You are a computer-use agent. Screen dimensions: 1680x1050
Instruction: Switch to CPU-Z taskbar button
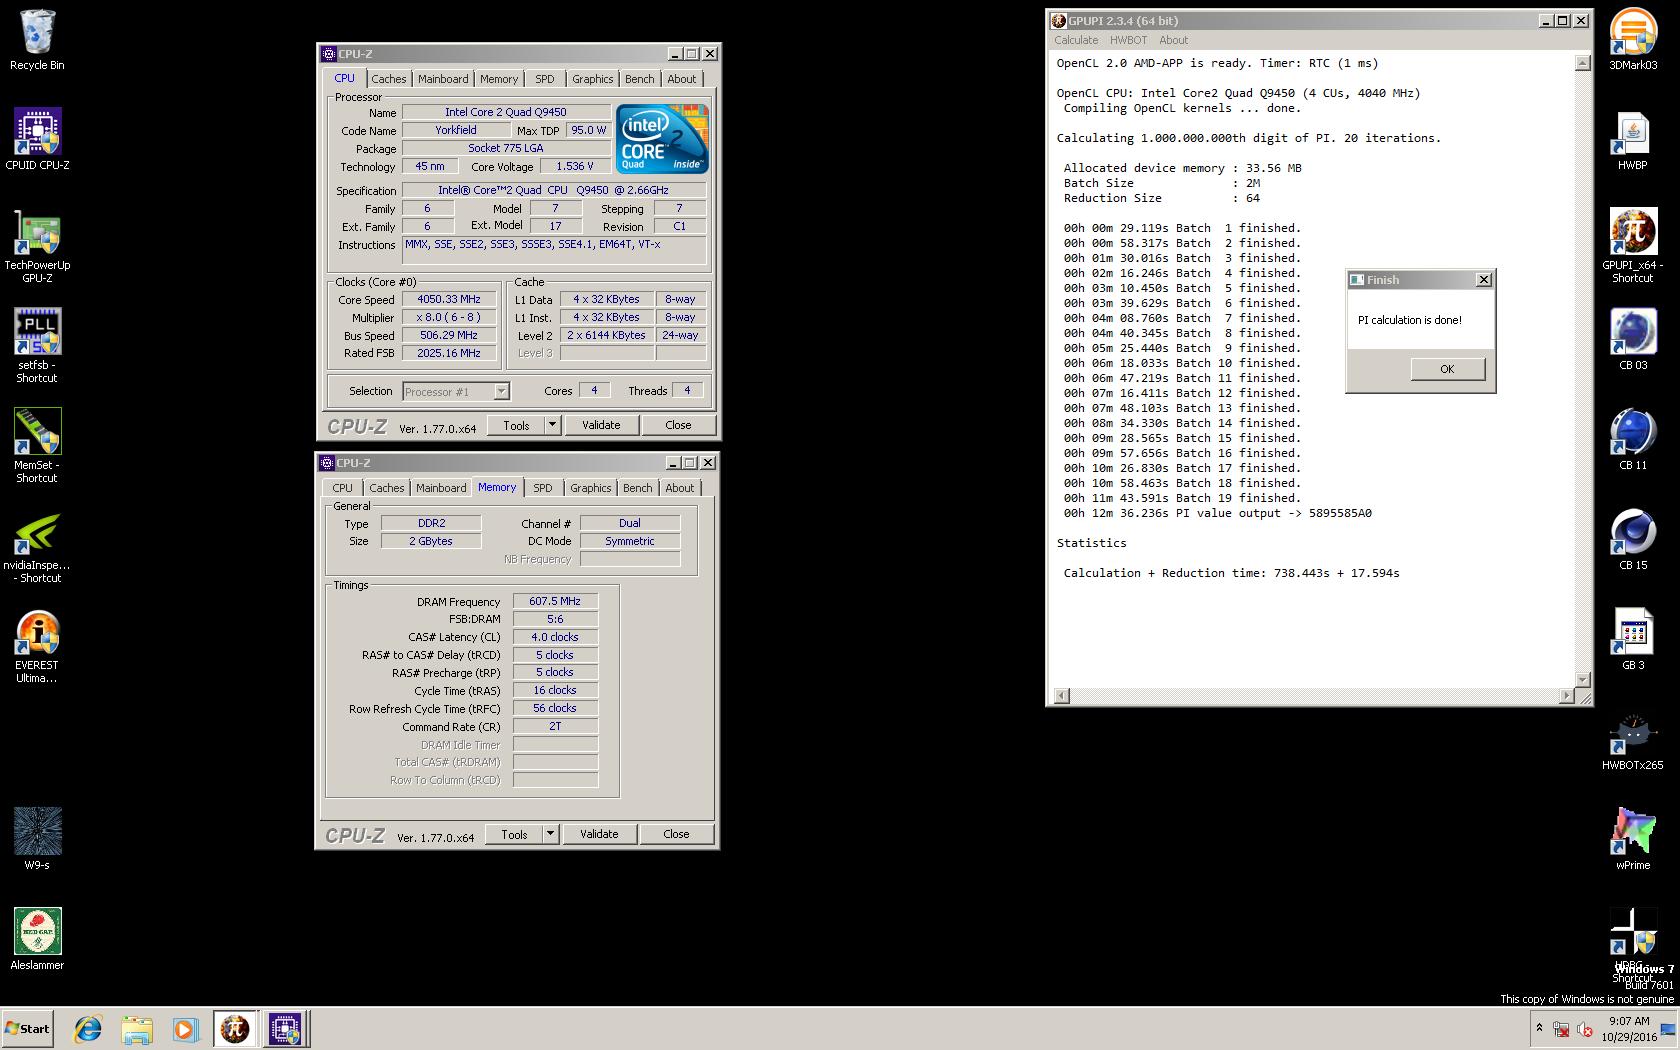[x=285, y=1029]
